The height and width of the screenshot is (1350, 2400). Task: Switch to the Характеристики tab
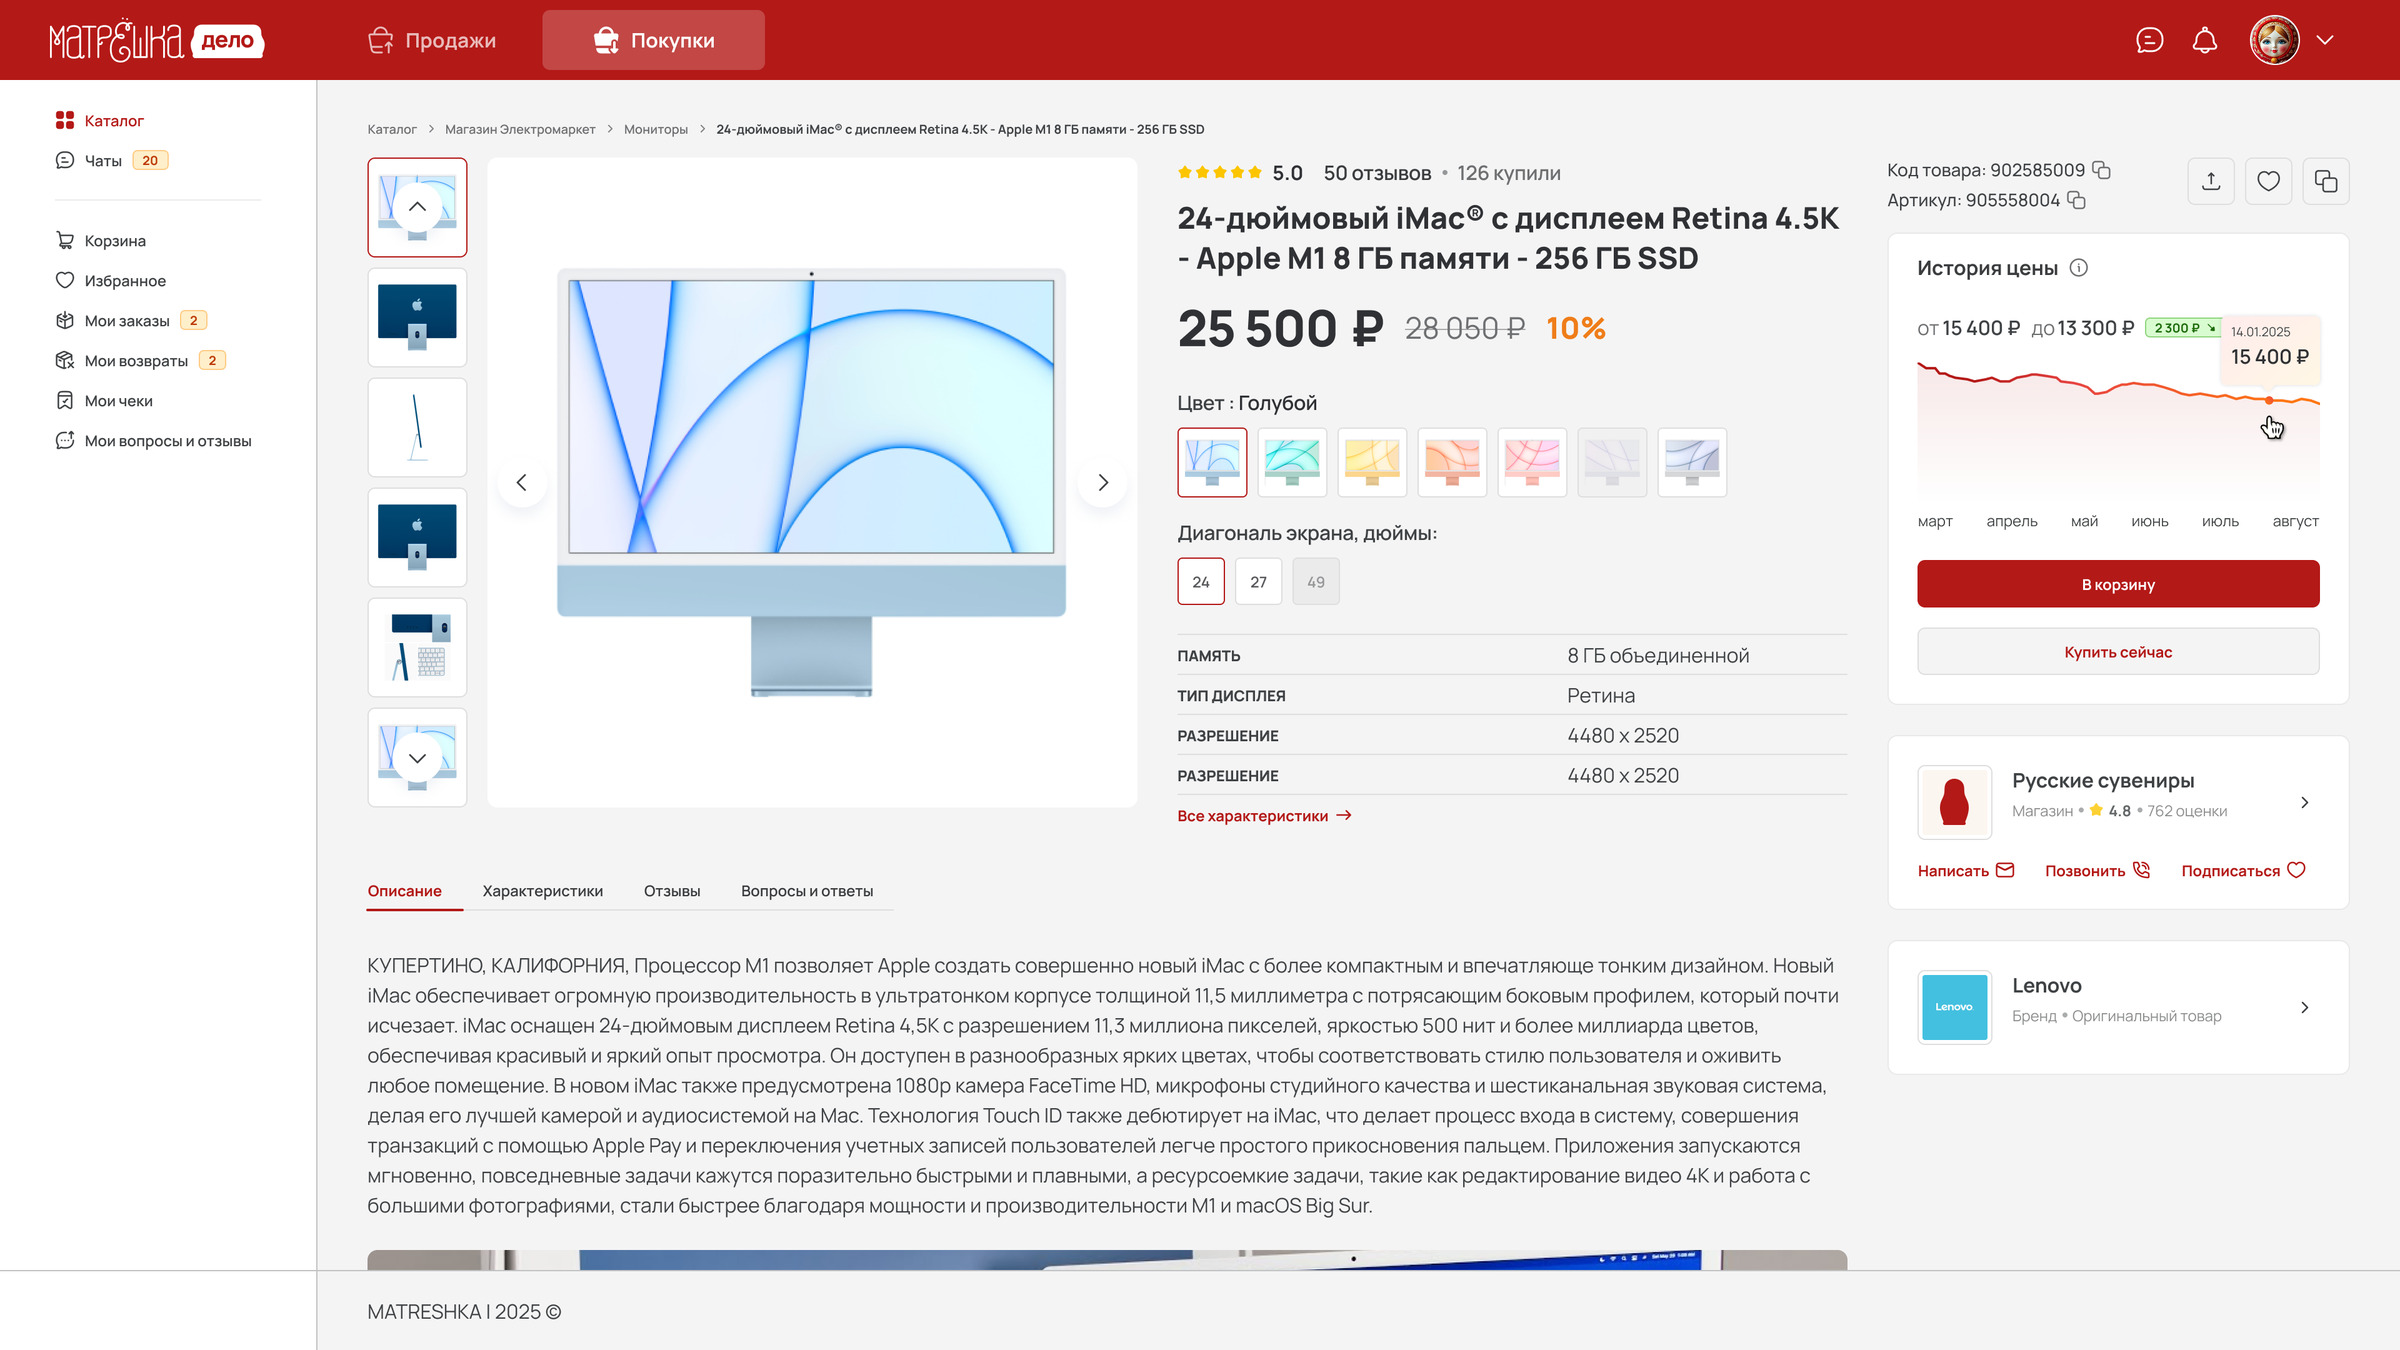tap(543, 891)
